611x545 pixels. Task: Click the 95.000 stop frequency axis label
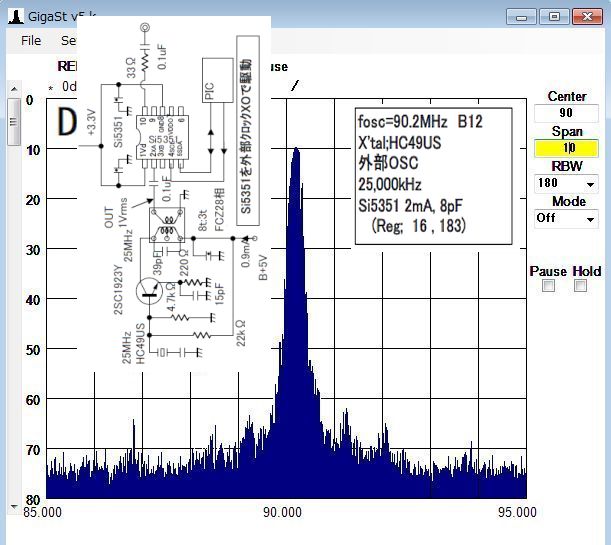517,512
